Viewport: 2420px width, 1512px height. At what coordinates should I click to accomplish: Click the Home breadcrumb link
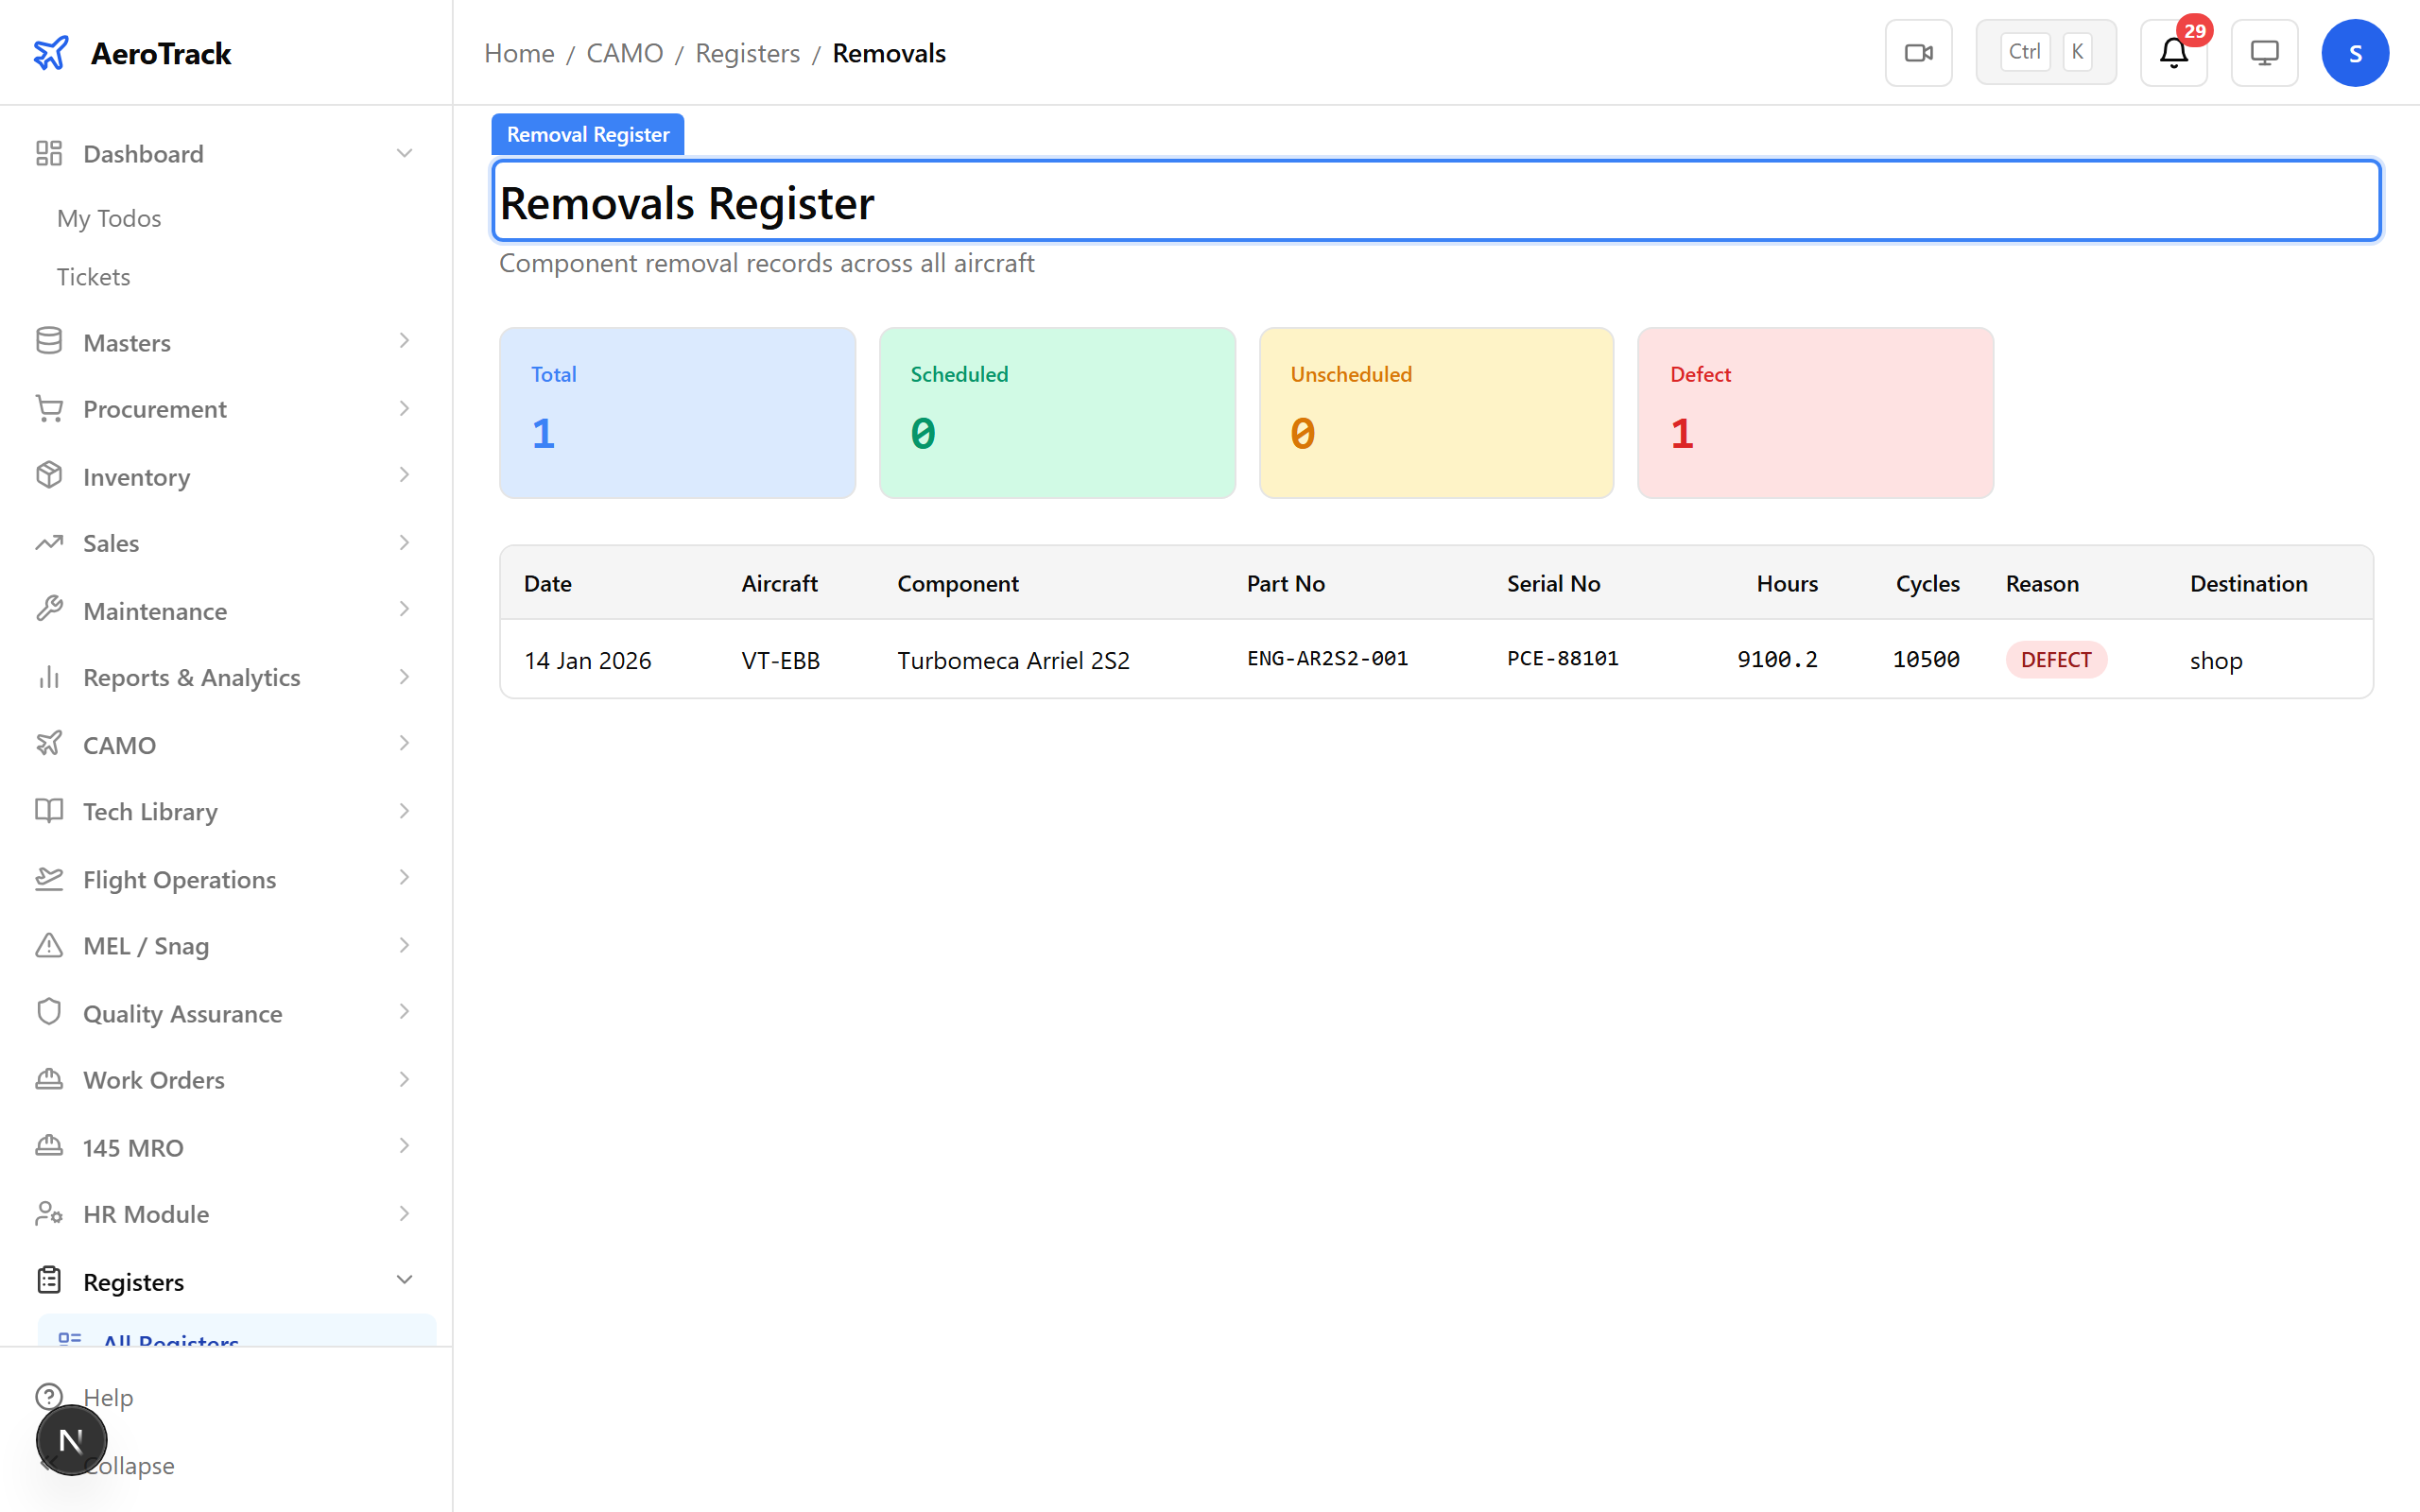click(518, 52)
